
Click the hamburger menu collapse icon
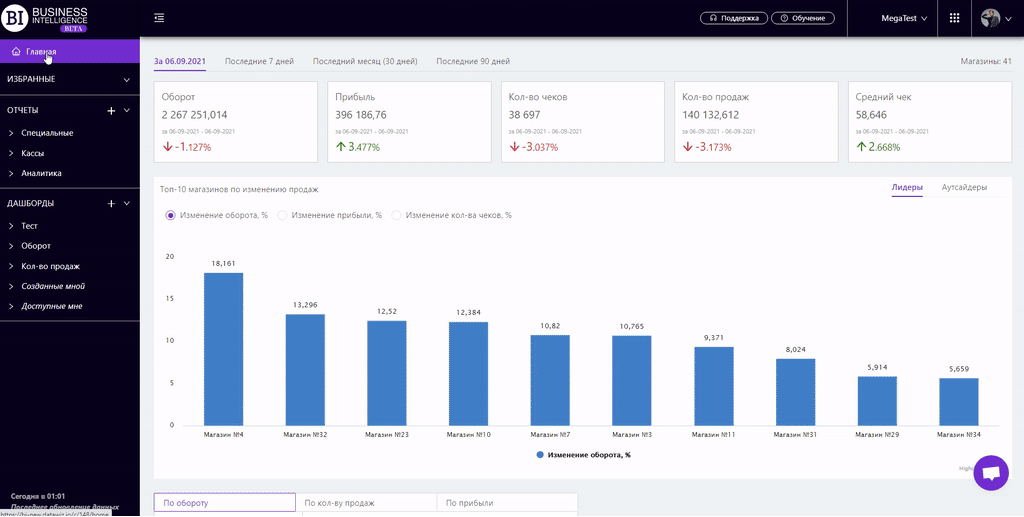(160, 18)
